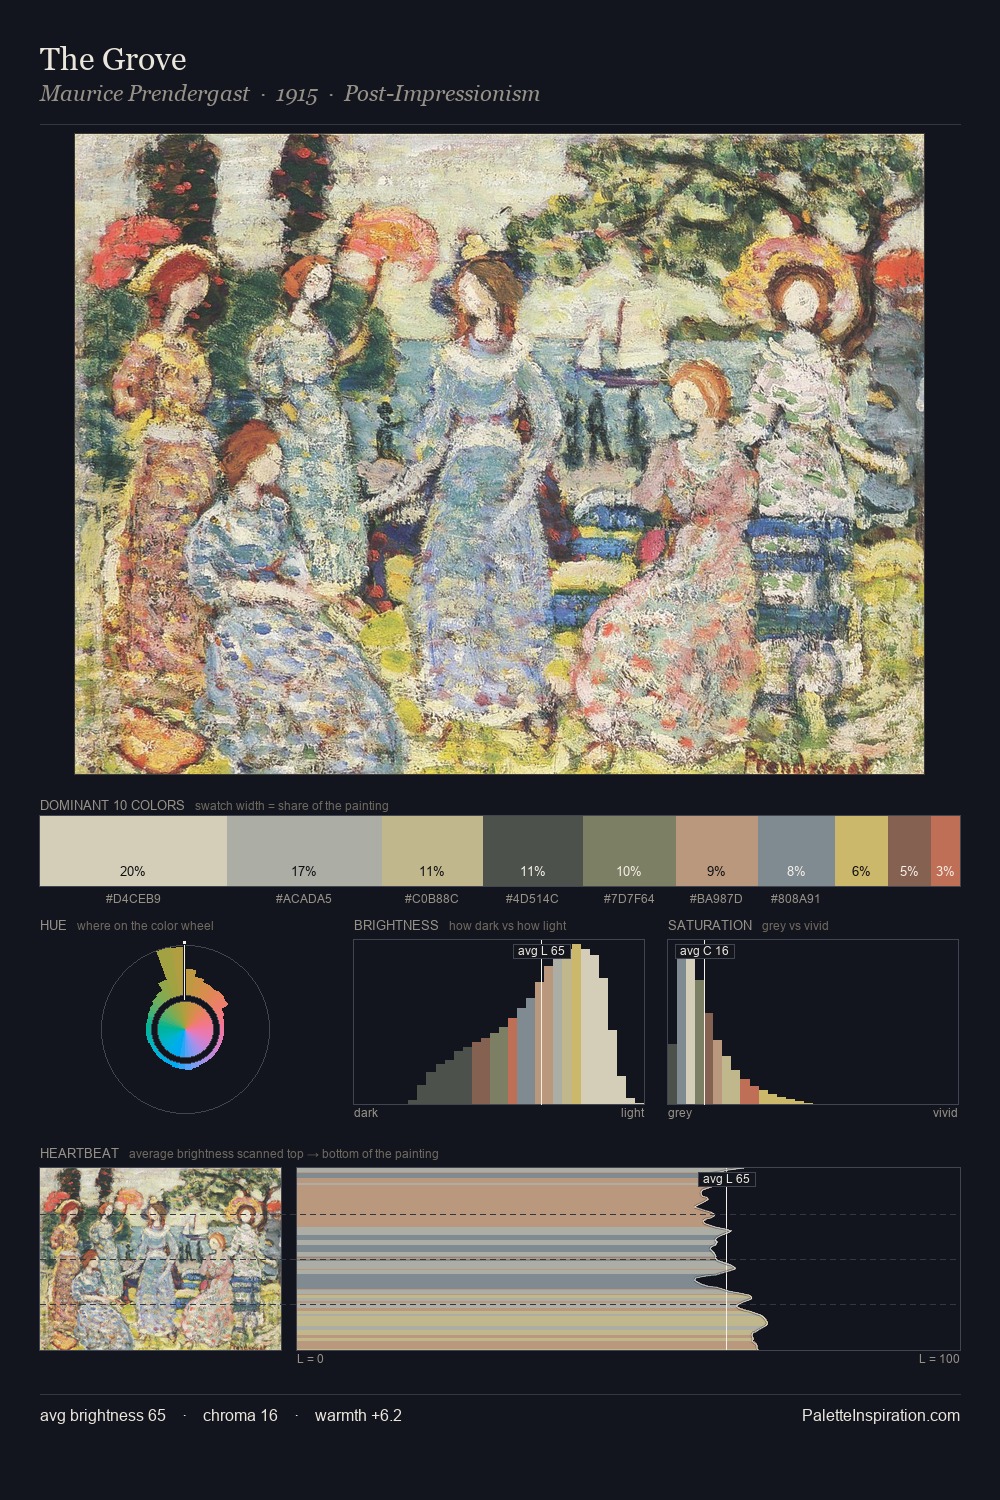Click the 'dark' brightness axis label

coord(366,1113)
